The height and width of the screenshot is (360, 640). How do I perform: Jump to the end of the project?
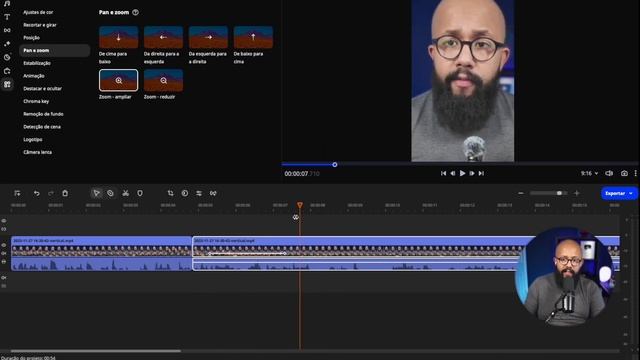pyautogui.click(x=481, y=173)
